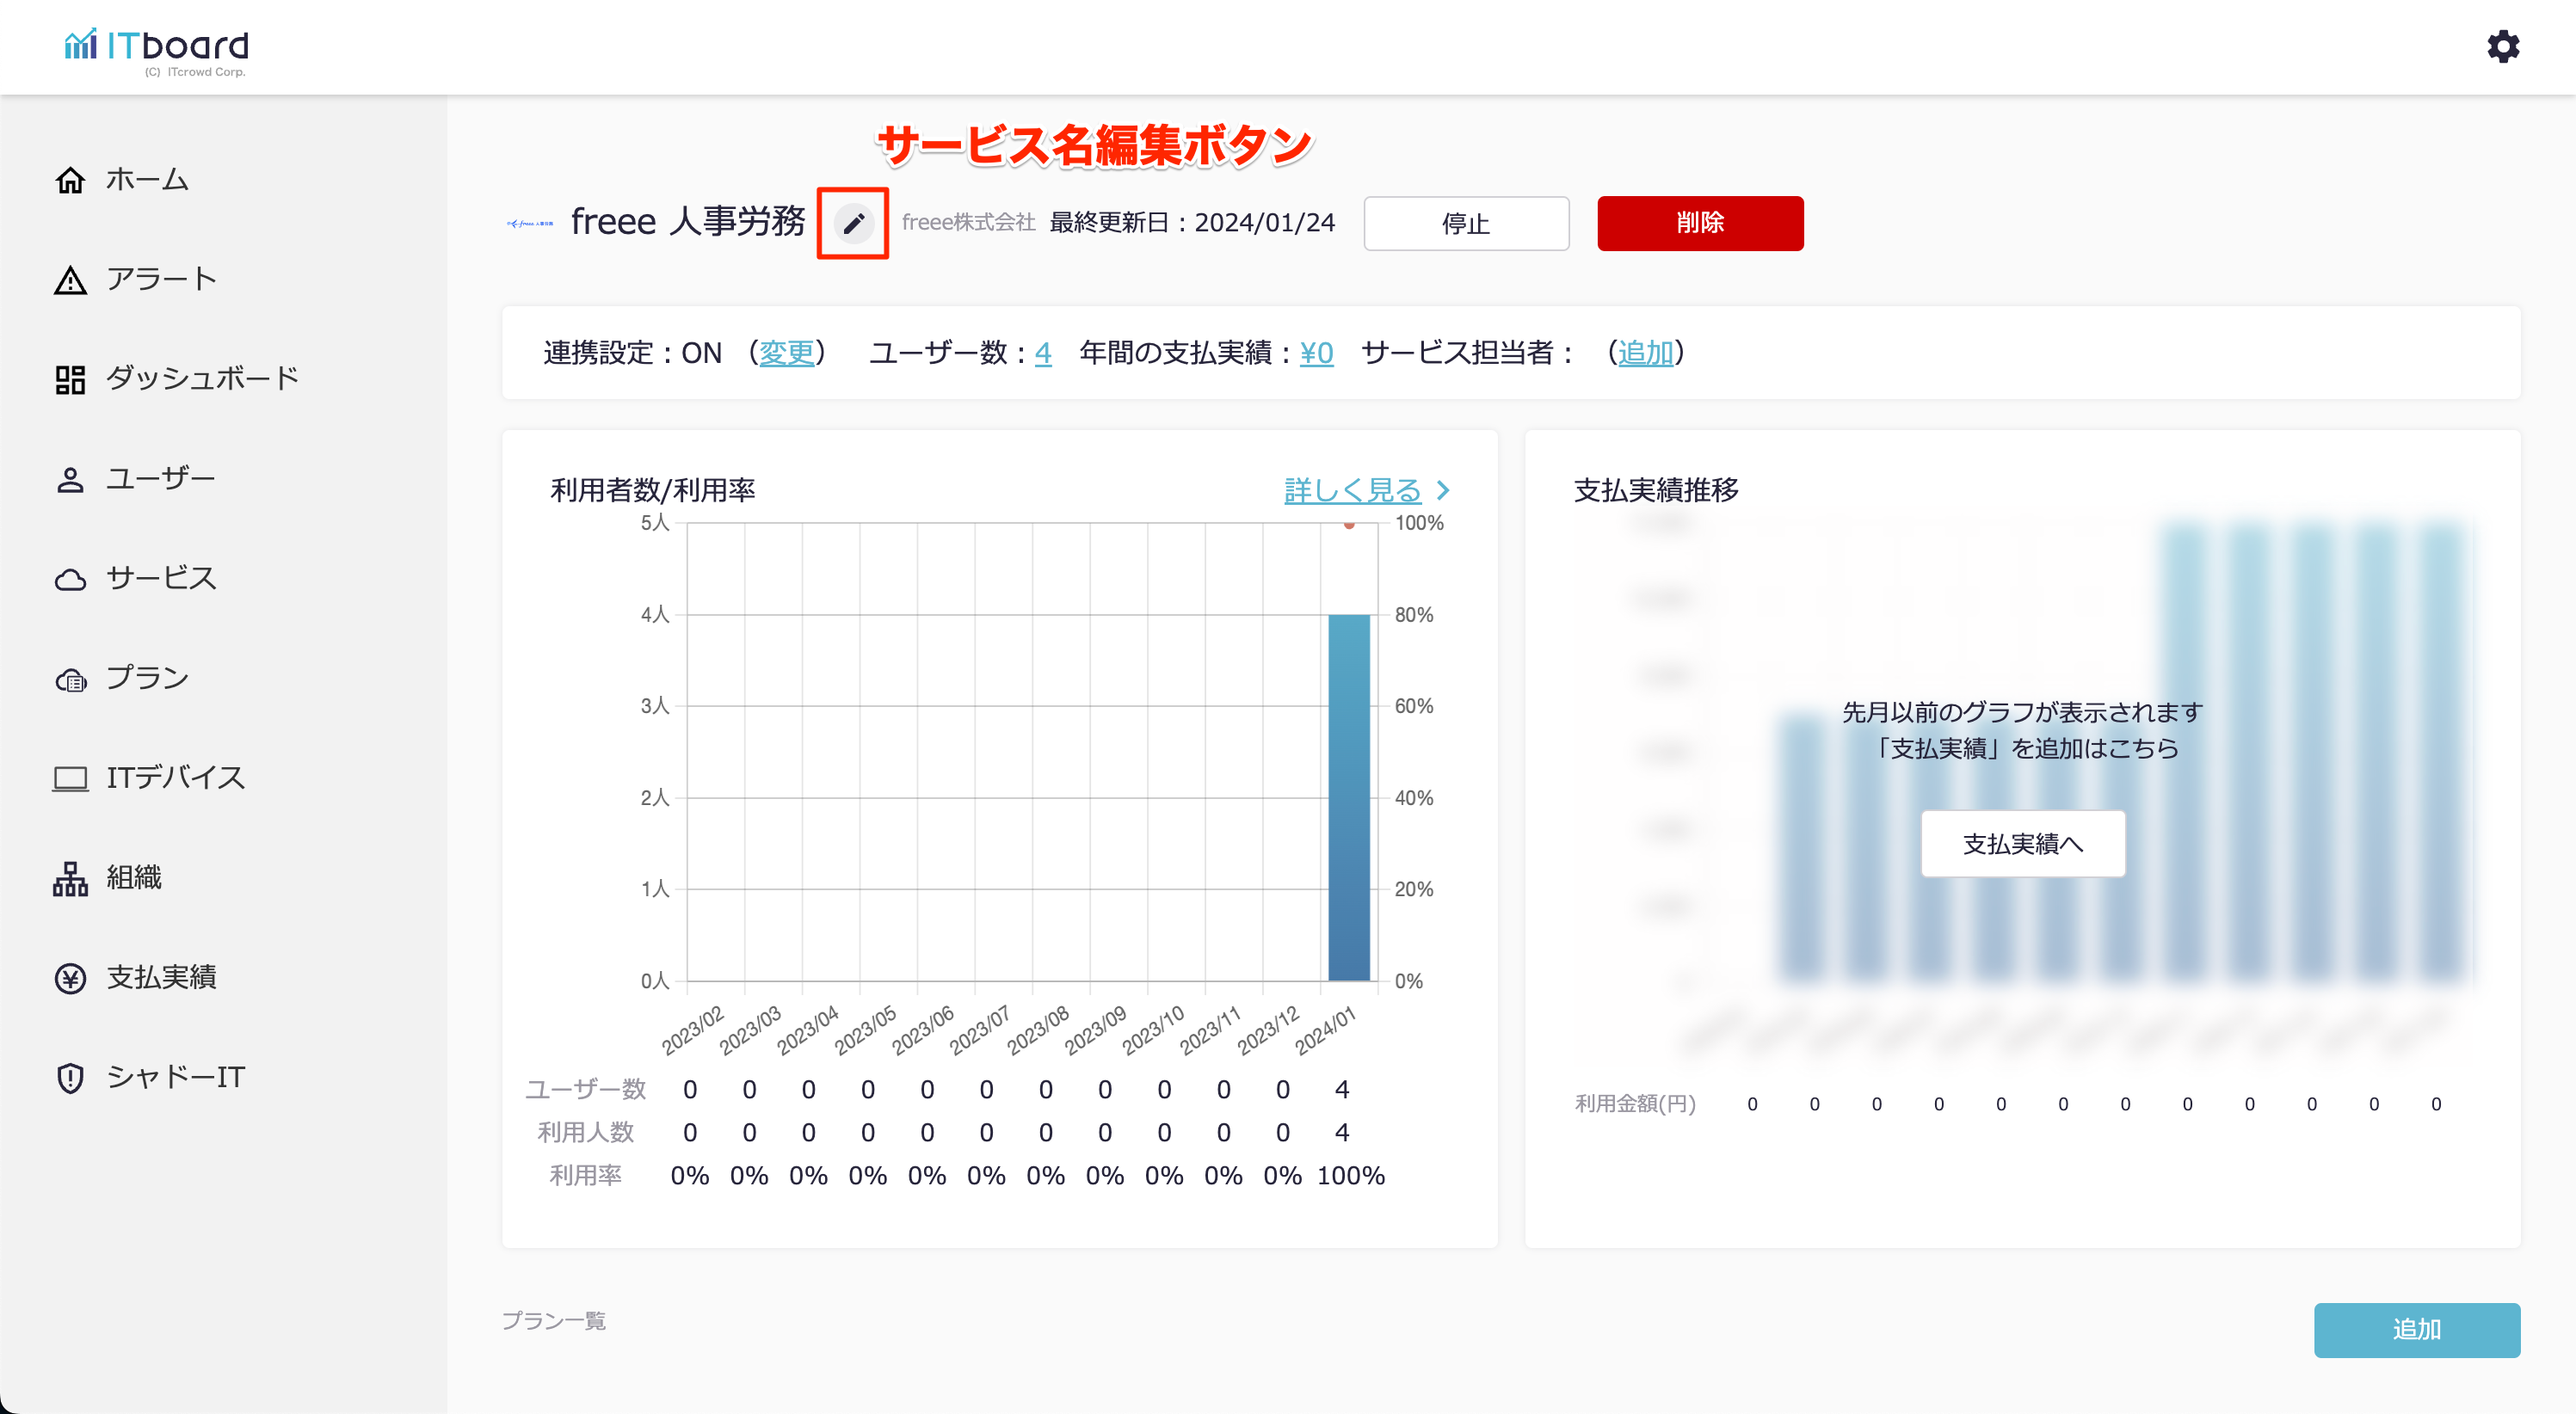Click the Home house icon in the sidebar
Viewport: 2576px width, 1414px height.
point(70,180)
